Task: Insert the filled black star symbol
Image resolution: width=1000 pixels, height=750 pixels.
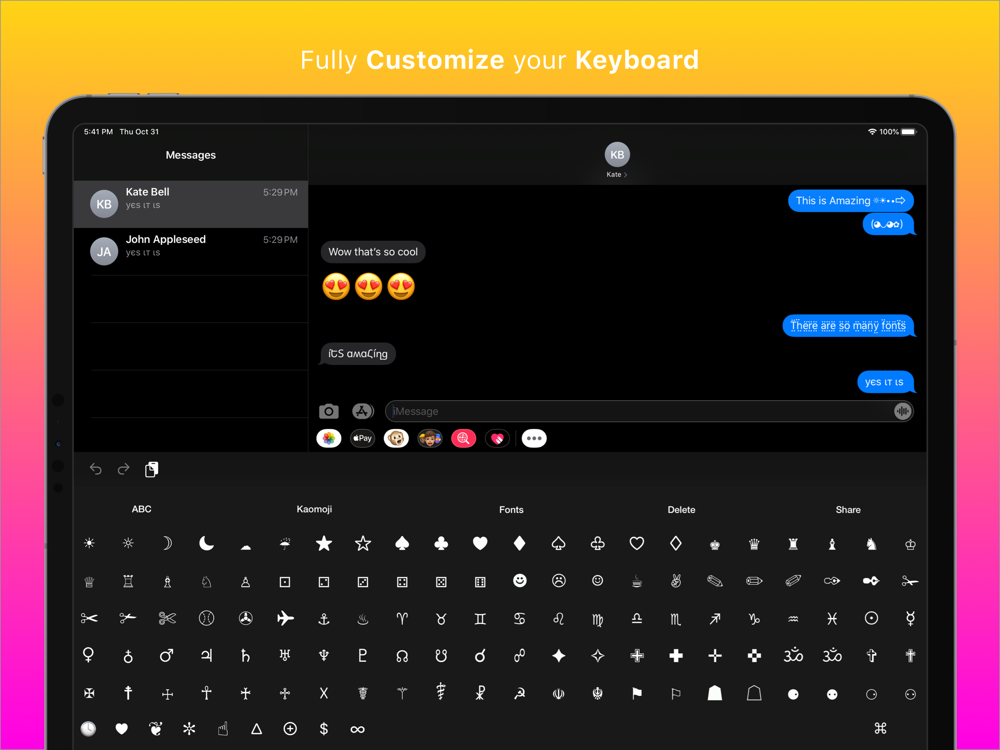Action: (324, 543)
